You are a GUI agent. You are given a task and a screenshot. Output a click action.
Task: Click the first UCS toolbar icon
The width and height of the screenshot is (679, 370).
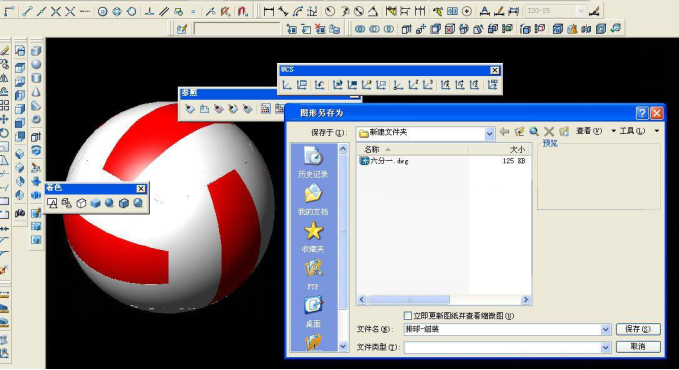[x=287, y=85]
